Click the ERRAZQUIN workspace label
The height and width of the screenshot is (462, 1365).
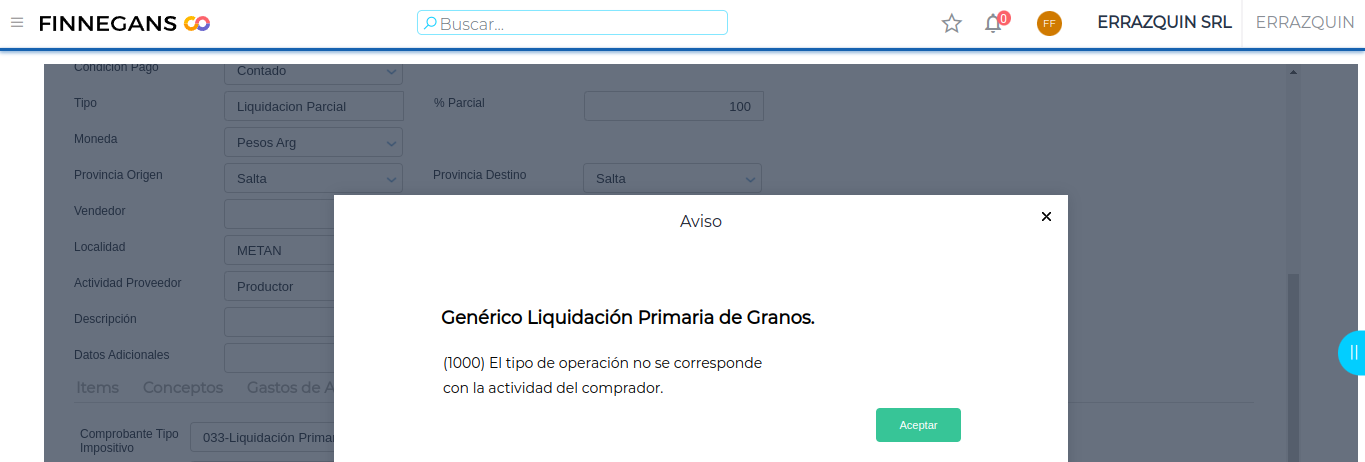point(1304,22)
